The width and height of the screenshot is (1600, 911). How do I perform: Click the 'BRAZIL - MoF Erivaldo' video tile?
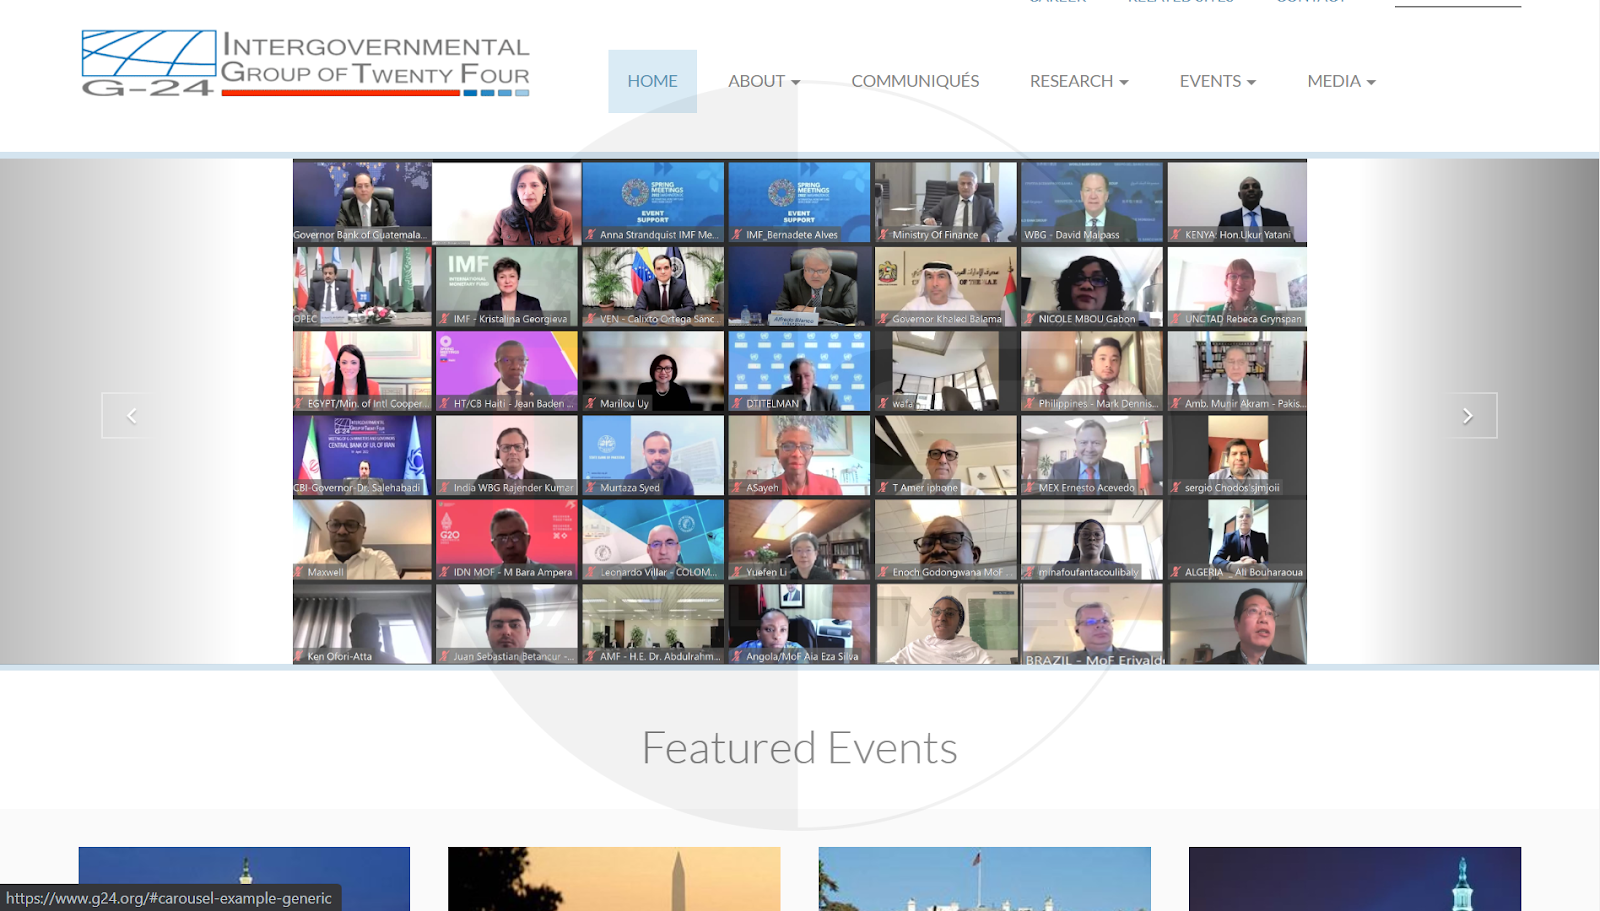pyautogui.click(x=1091, y=625)
